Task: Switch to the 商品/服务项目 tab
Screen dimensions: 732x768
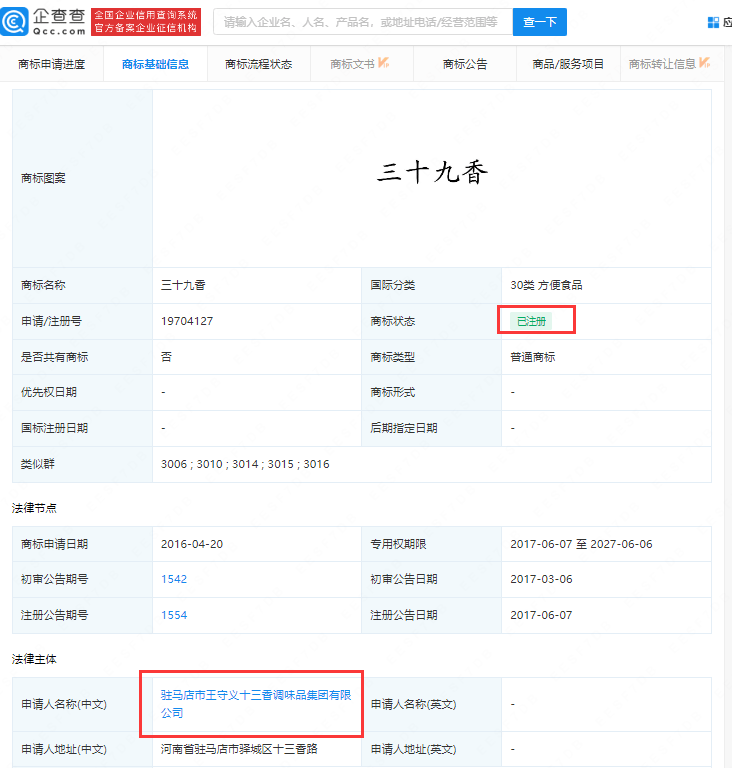Action: (x=568, y=64)
